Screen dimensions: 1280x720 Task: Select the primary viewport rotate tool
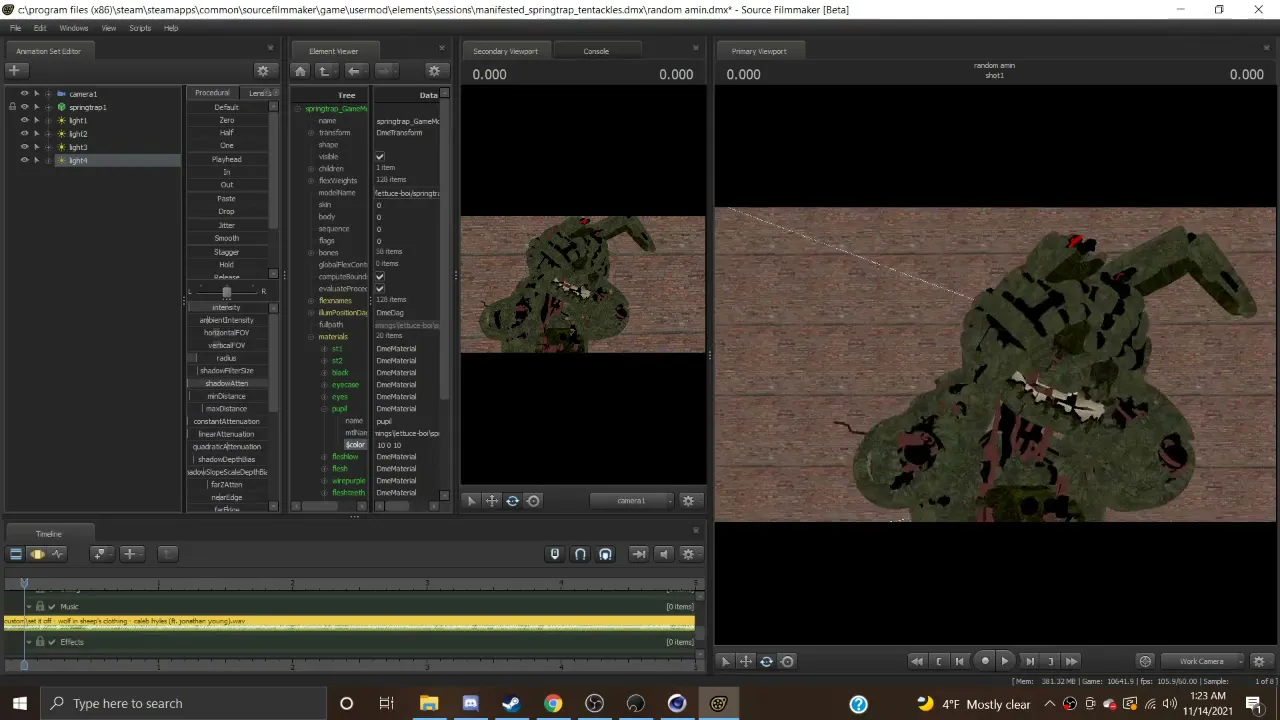[766, 661]
